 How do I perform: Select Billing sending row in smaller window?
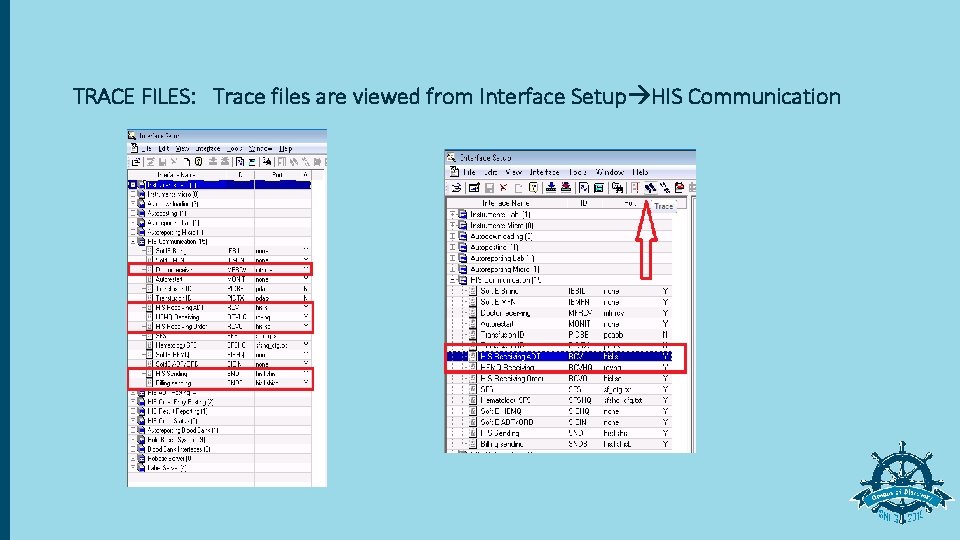pyautogui.click(x=220, y=383)
